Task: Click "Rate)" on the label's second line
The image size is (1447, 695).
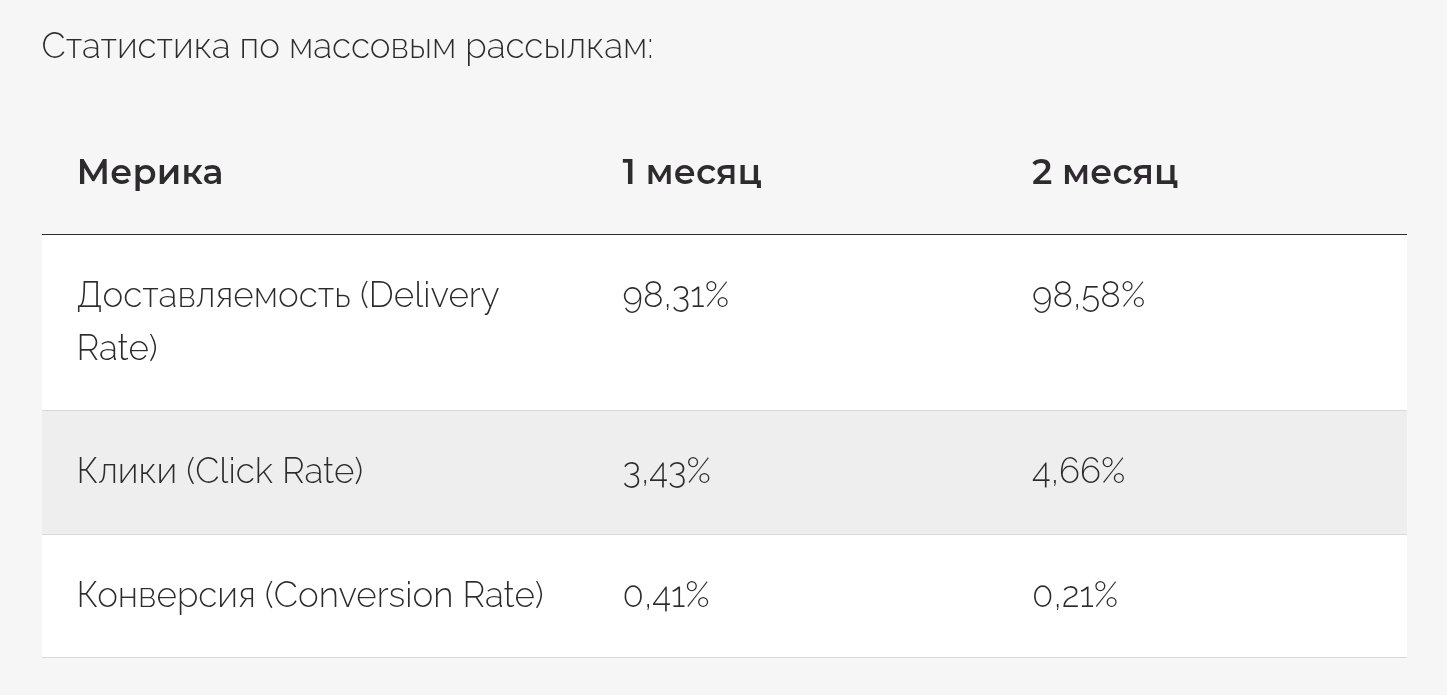Action: [117, 349]
